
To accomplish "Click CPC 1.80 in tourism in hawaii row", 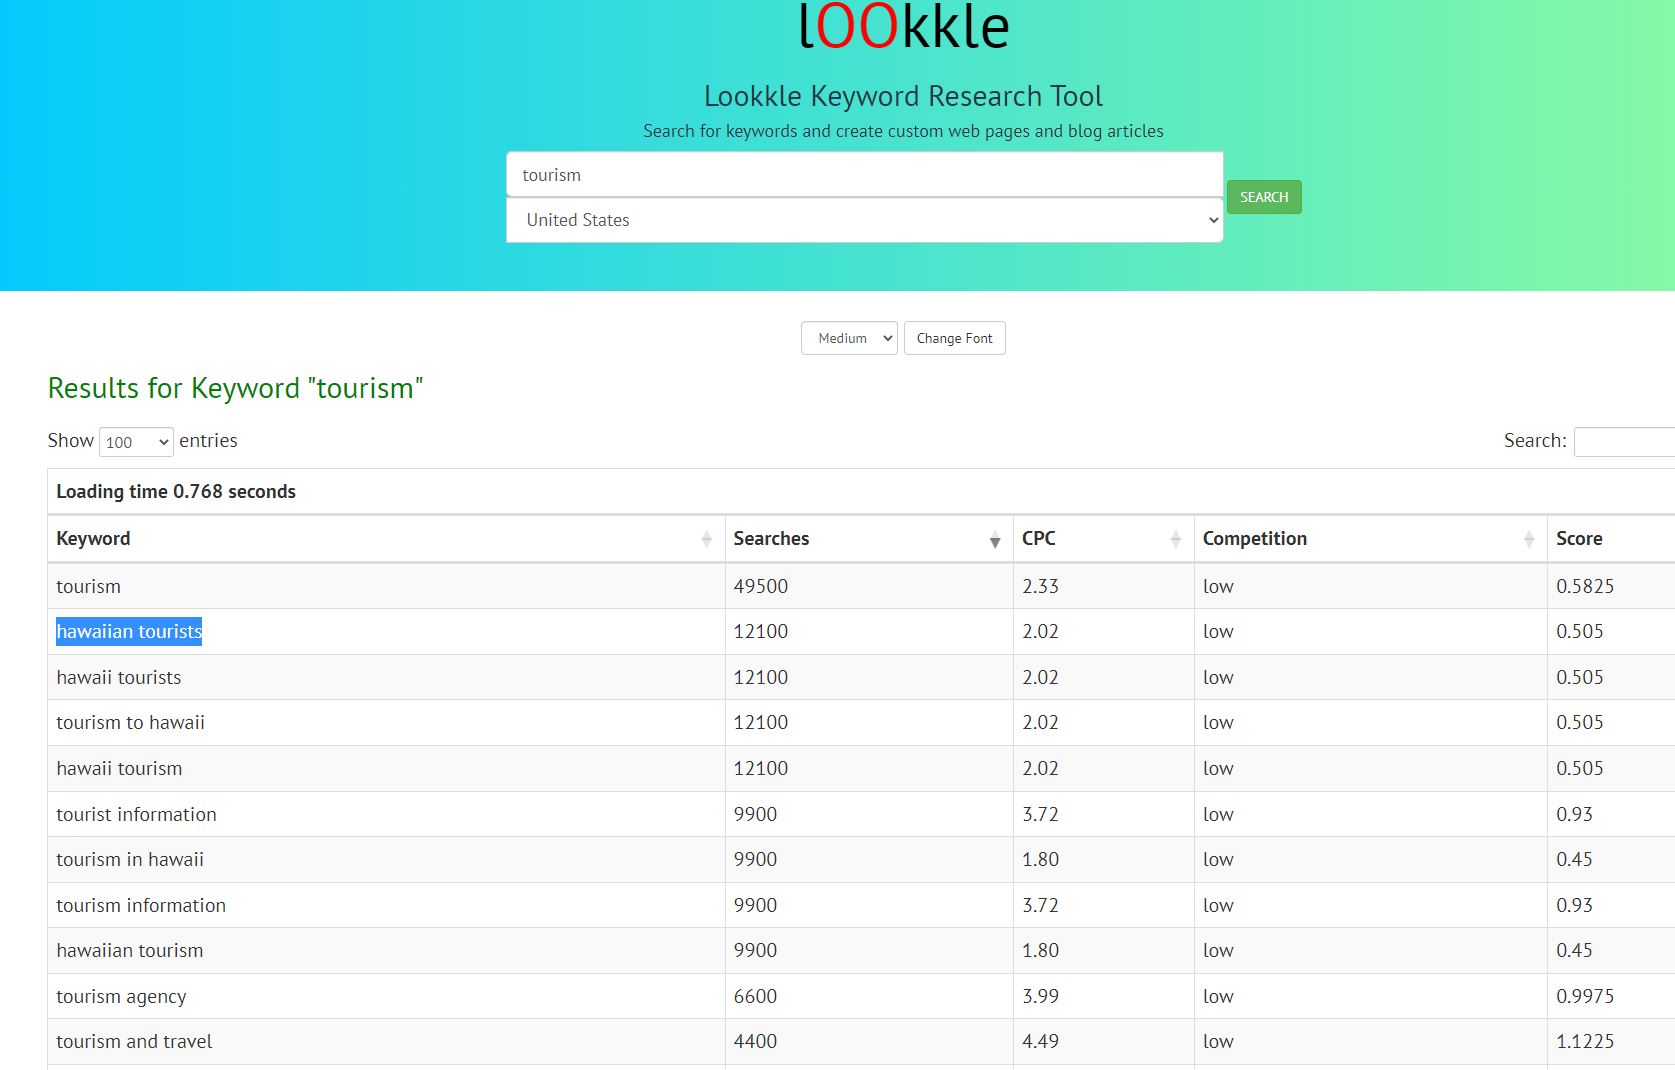I will click(1040, 859).
